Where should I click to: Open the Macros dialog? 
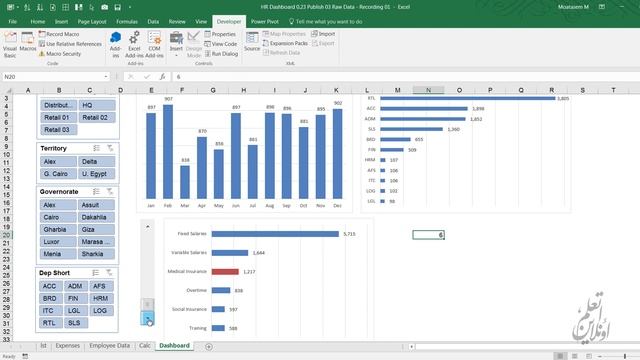pos(28,42)
